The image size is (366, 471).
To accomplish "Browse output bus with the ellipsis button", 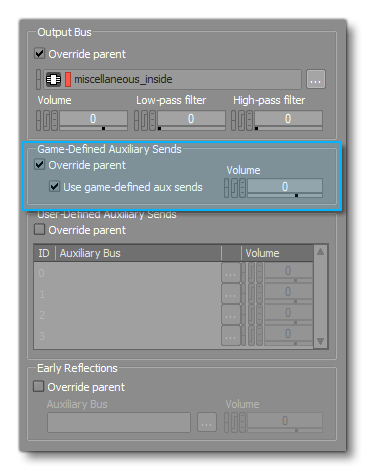I will [316, 79].
